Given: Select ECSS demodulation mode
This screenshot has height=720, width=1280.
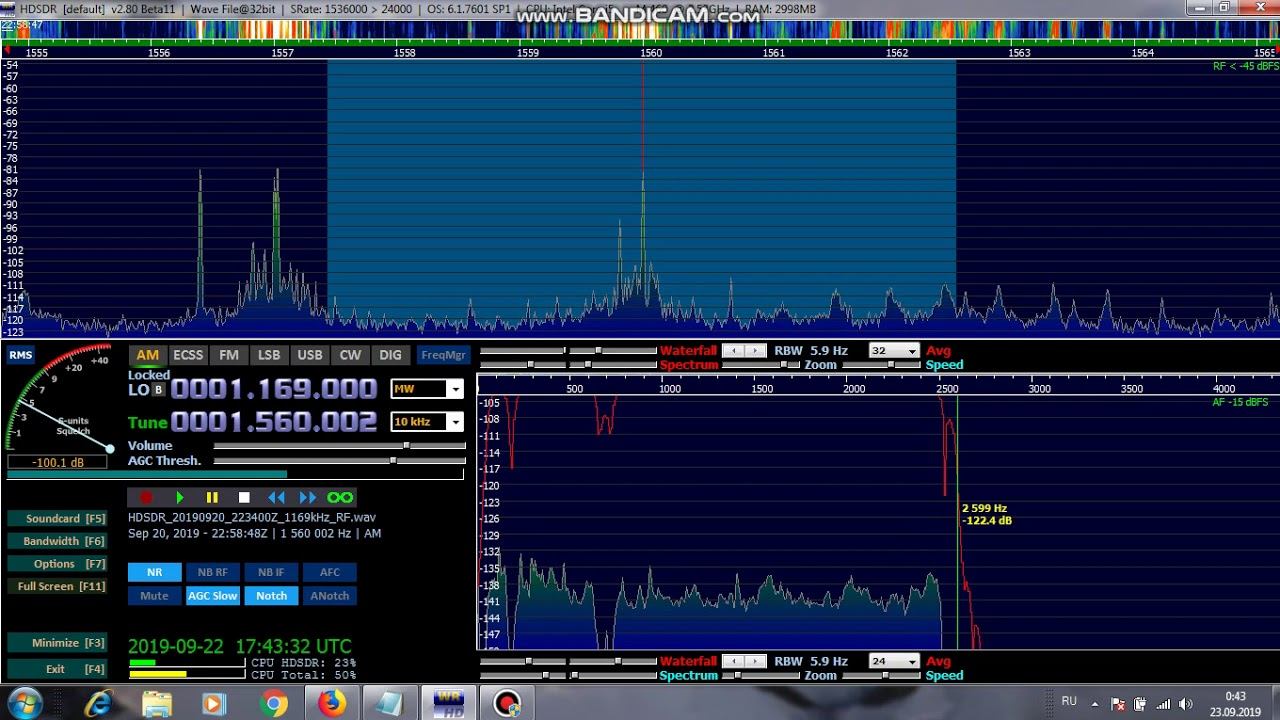Looking at the screenshot, I should coord(188,355).
